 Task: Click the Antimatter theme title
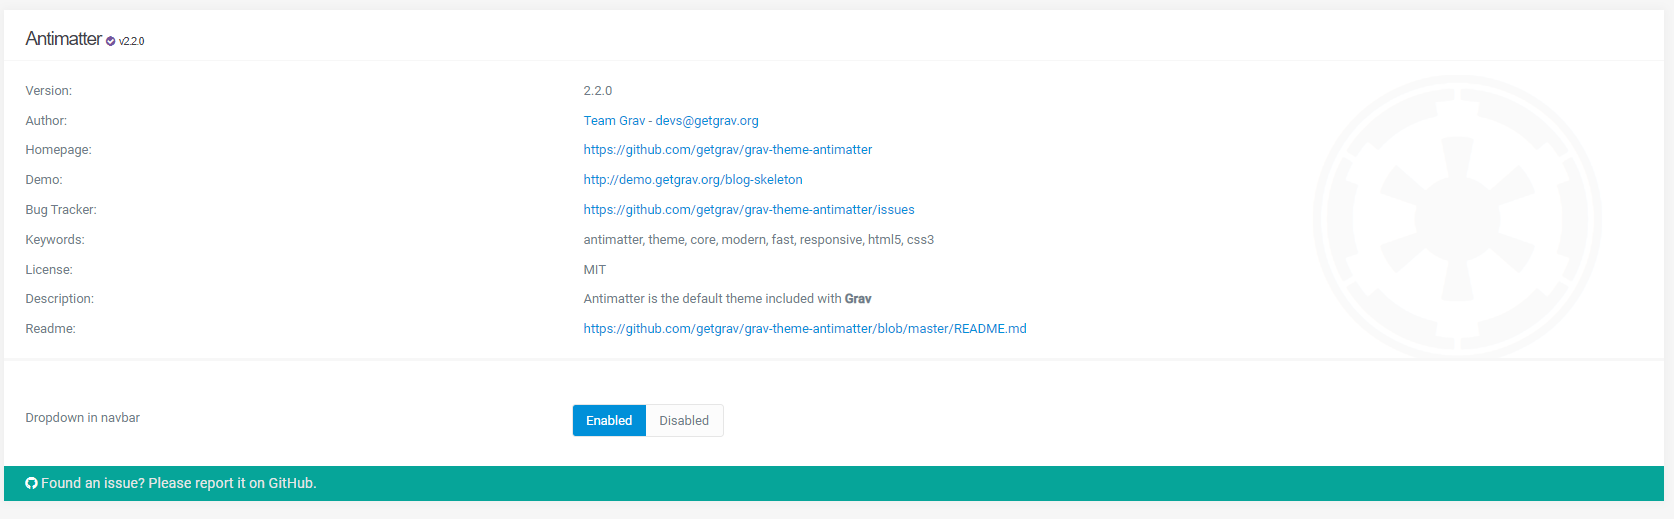64,39
